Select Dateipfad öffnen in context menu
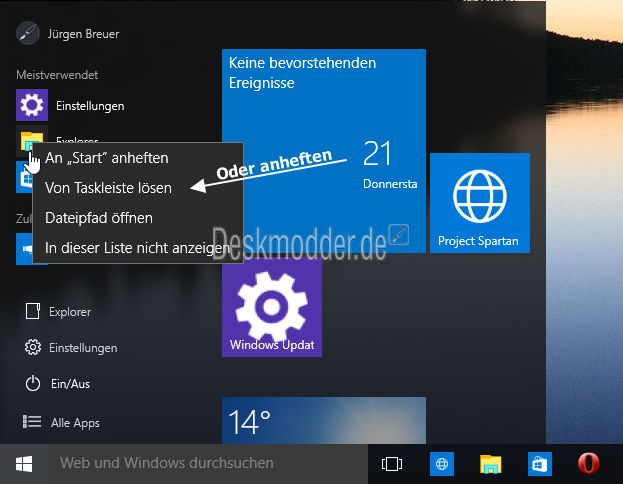Image resolution: width=623 pixels, height=484 pixels. coord(137,218)
